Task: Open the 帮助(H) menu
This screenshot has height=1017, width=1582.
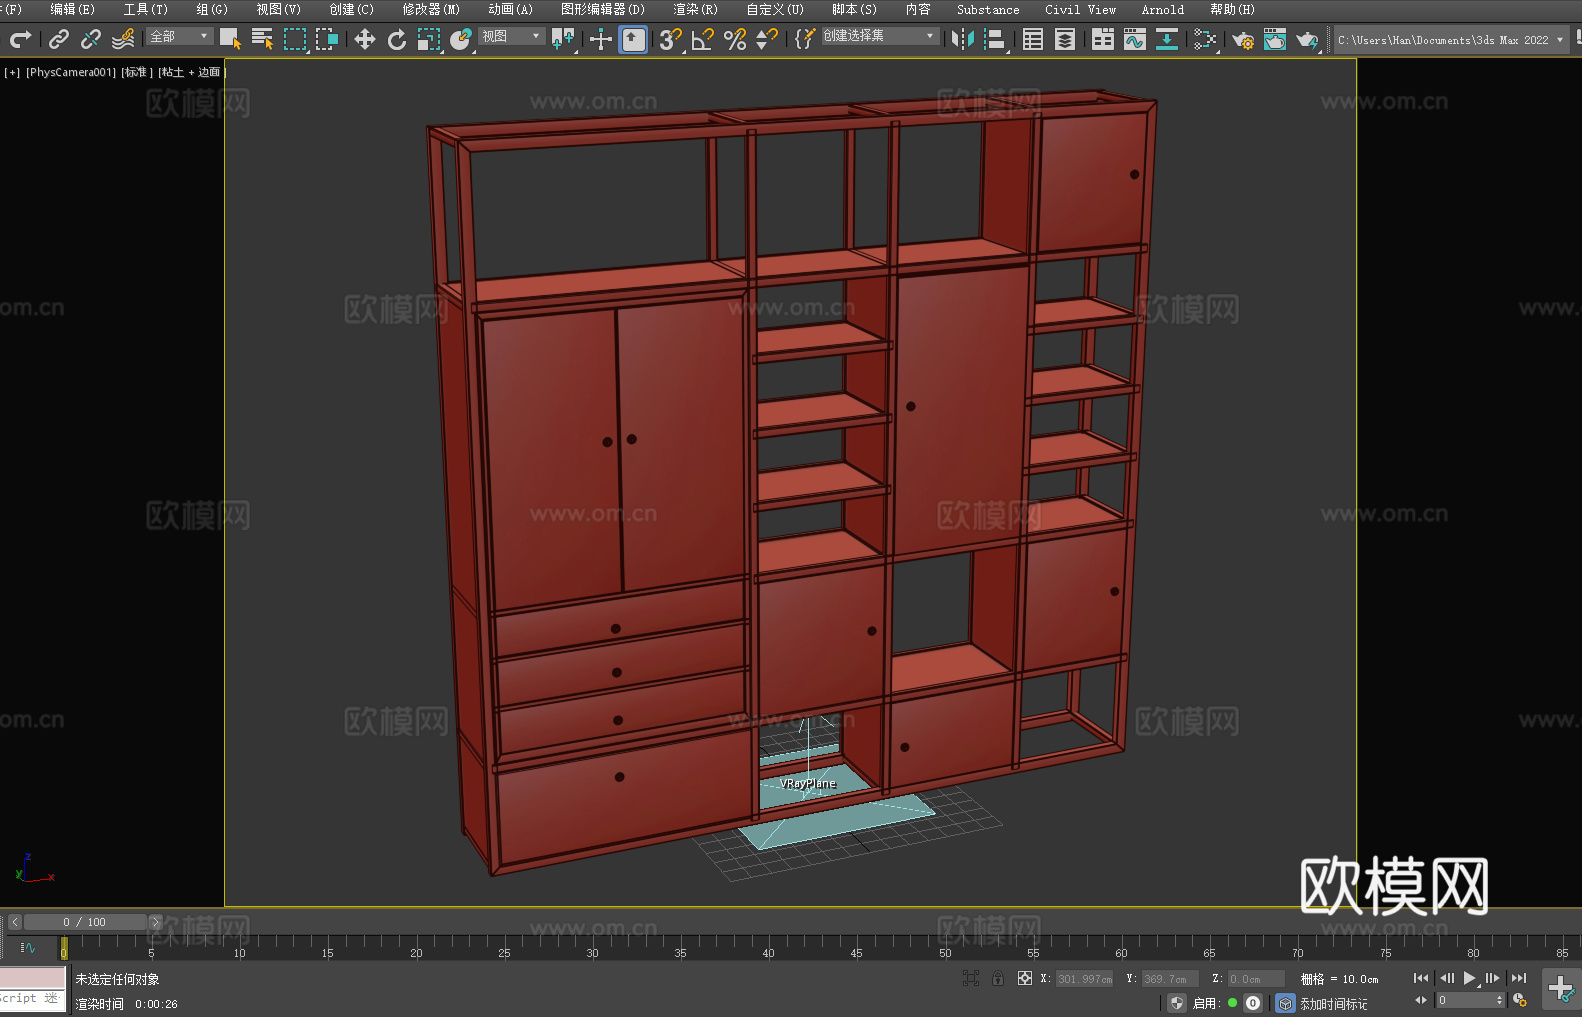Action: [x=1232, y=9]
